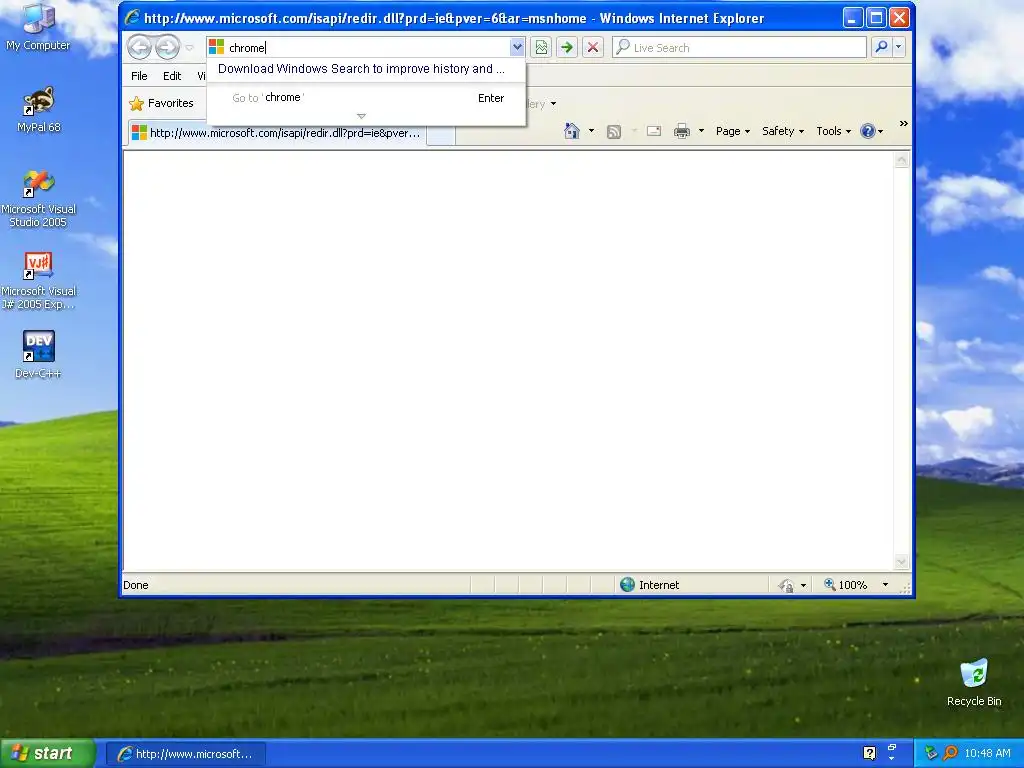The width and height of the screenshot is (1024, 768).
Task: Click the orange magnifier tray icon
Action: [x=950, y=753]
